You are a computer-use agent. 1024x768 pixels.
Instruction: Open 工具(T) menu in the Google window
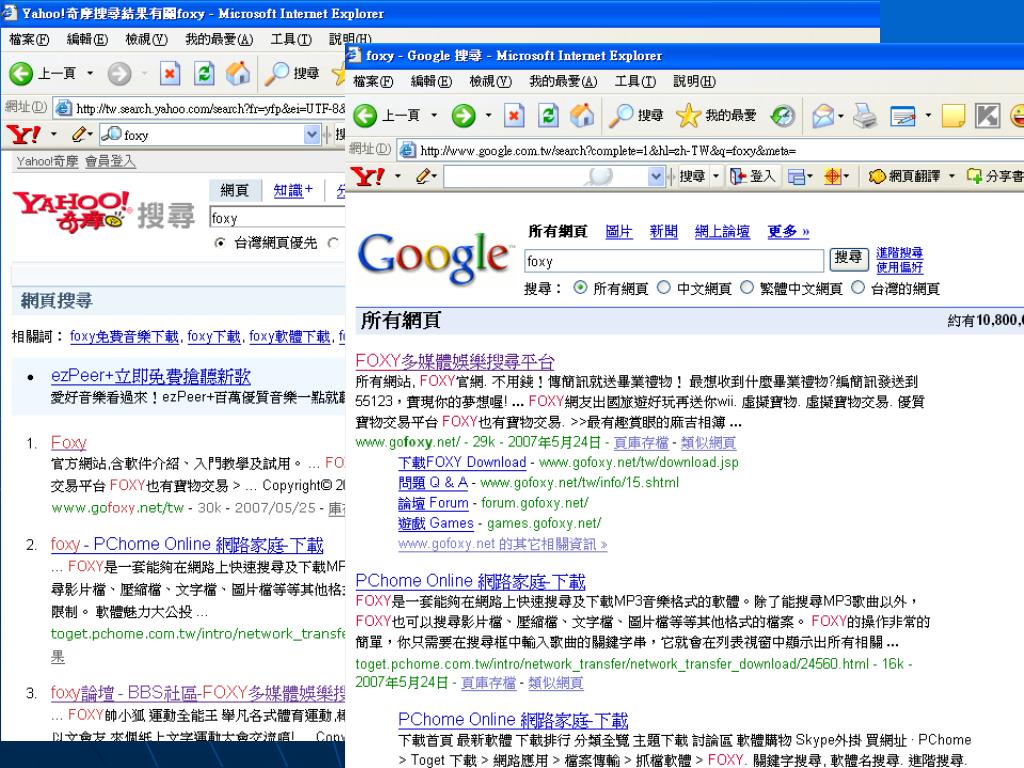pyautogui.click(x=635, y=82)
